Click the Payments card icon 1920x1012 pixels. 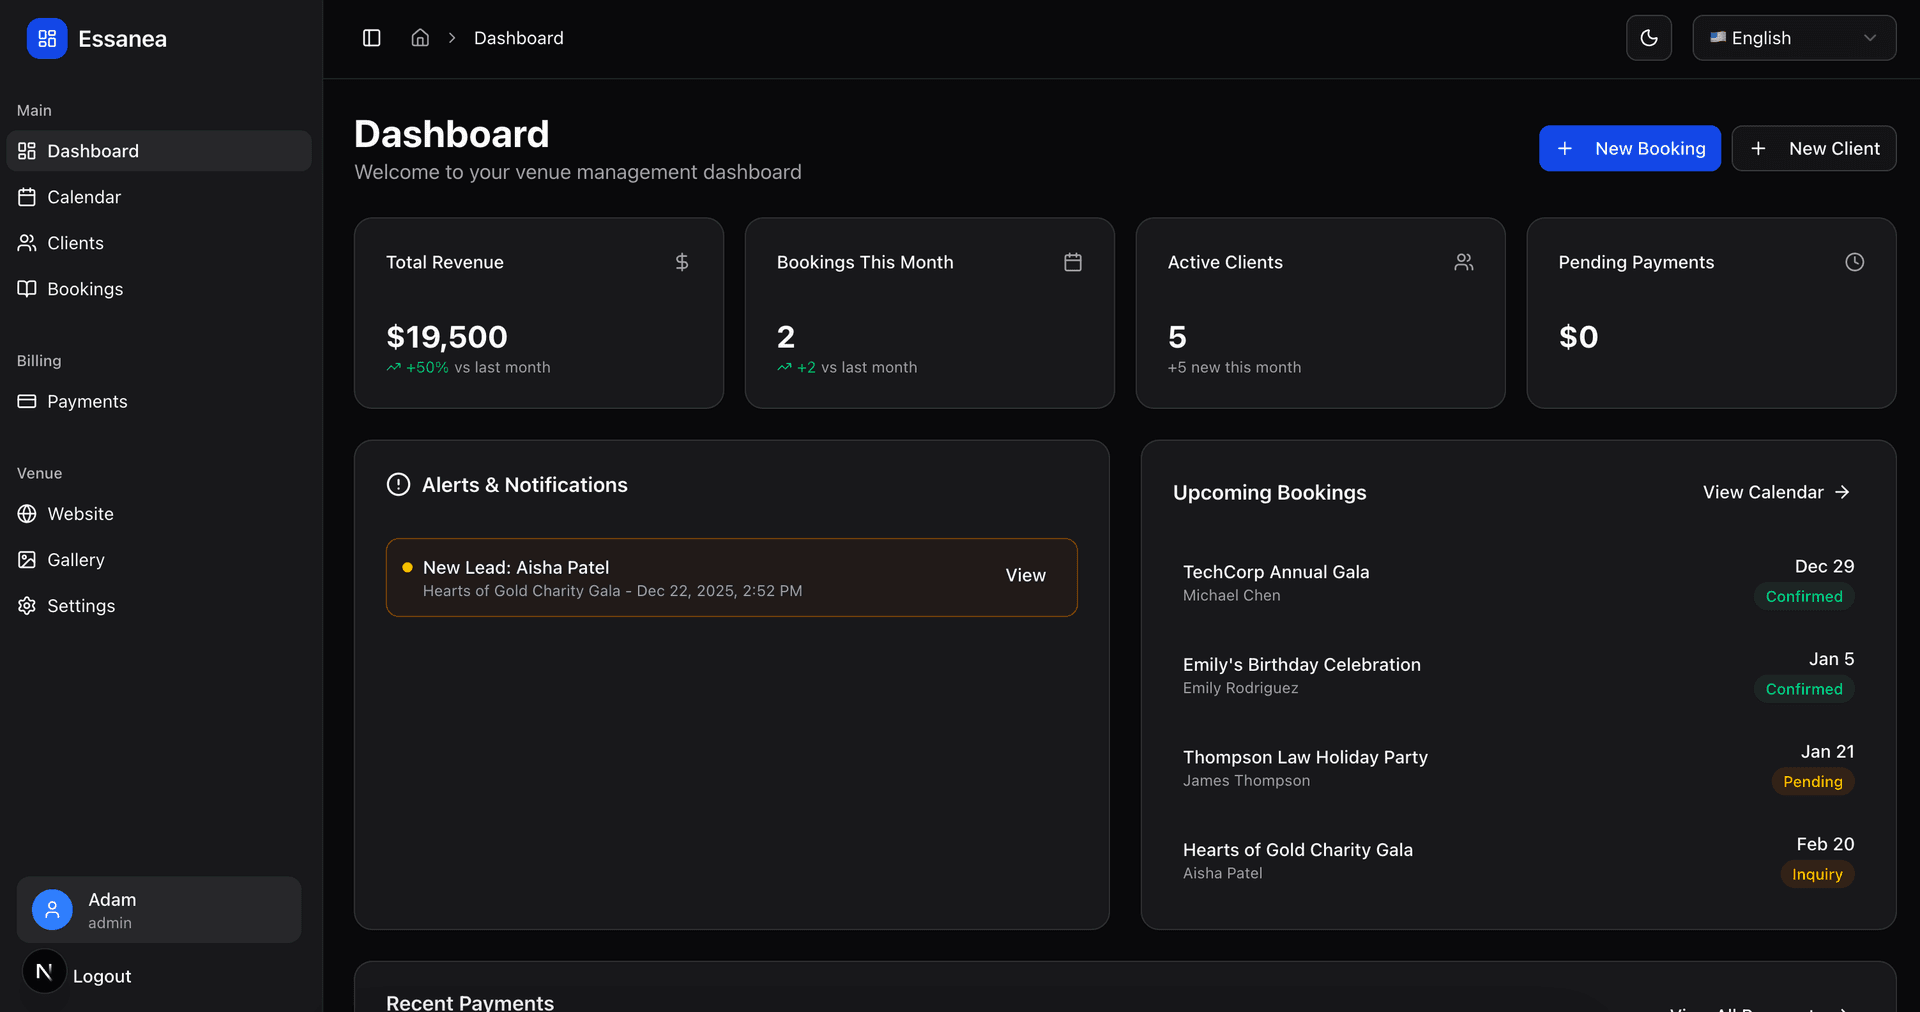click(x=27, y=401)
